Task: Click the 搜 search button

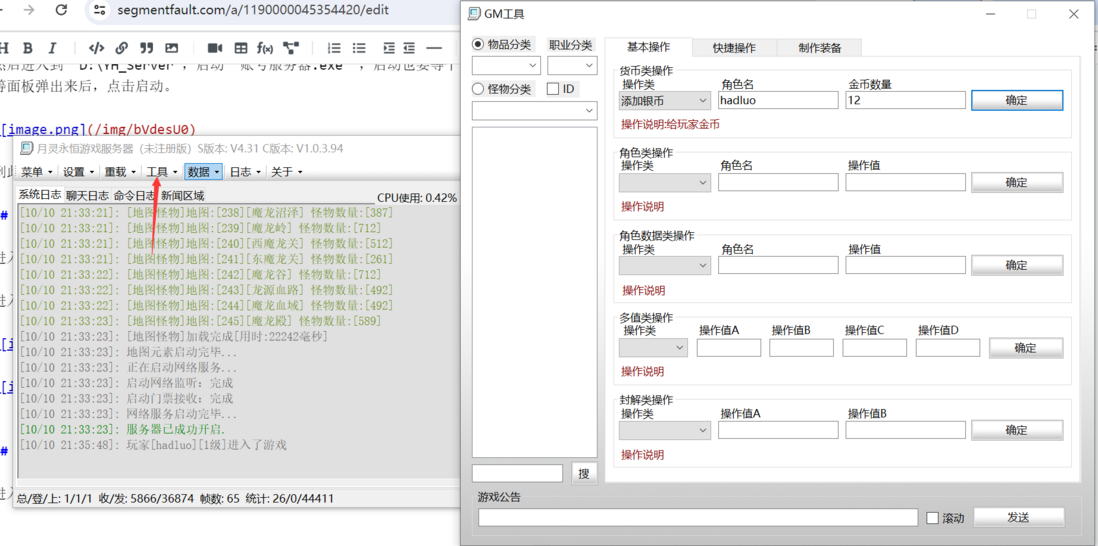Action: click(584, 473)
